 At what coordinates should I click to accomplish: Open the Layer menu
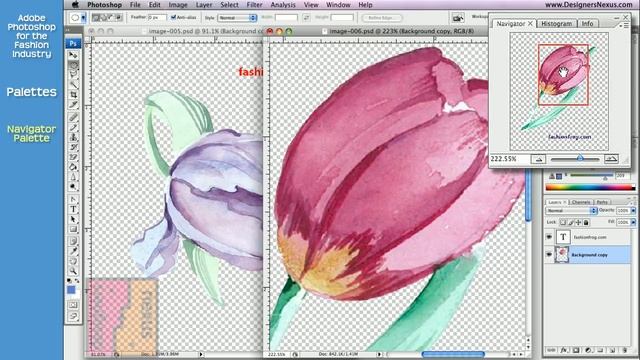[204, 5]
